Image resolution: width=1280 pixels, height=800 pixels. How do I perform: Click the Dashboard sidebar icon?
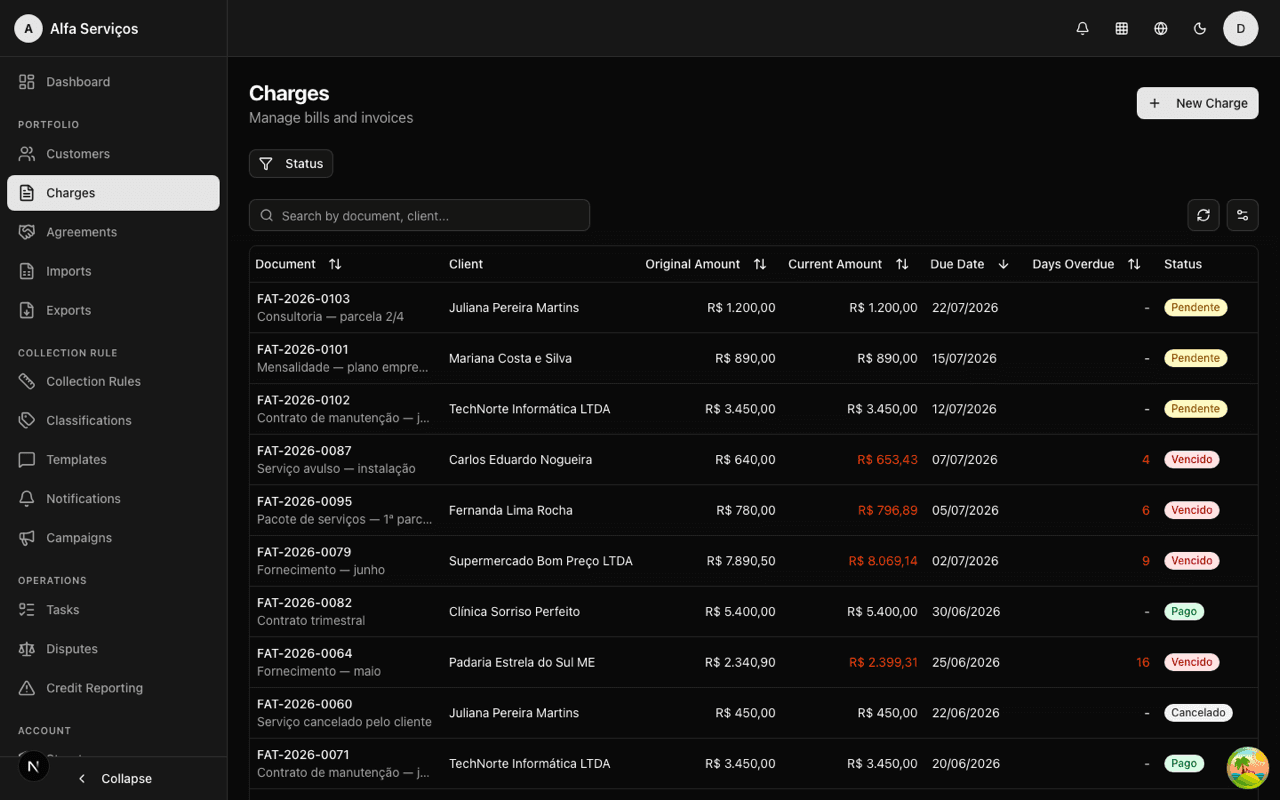click(27, 82)
